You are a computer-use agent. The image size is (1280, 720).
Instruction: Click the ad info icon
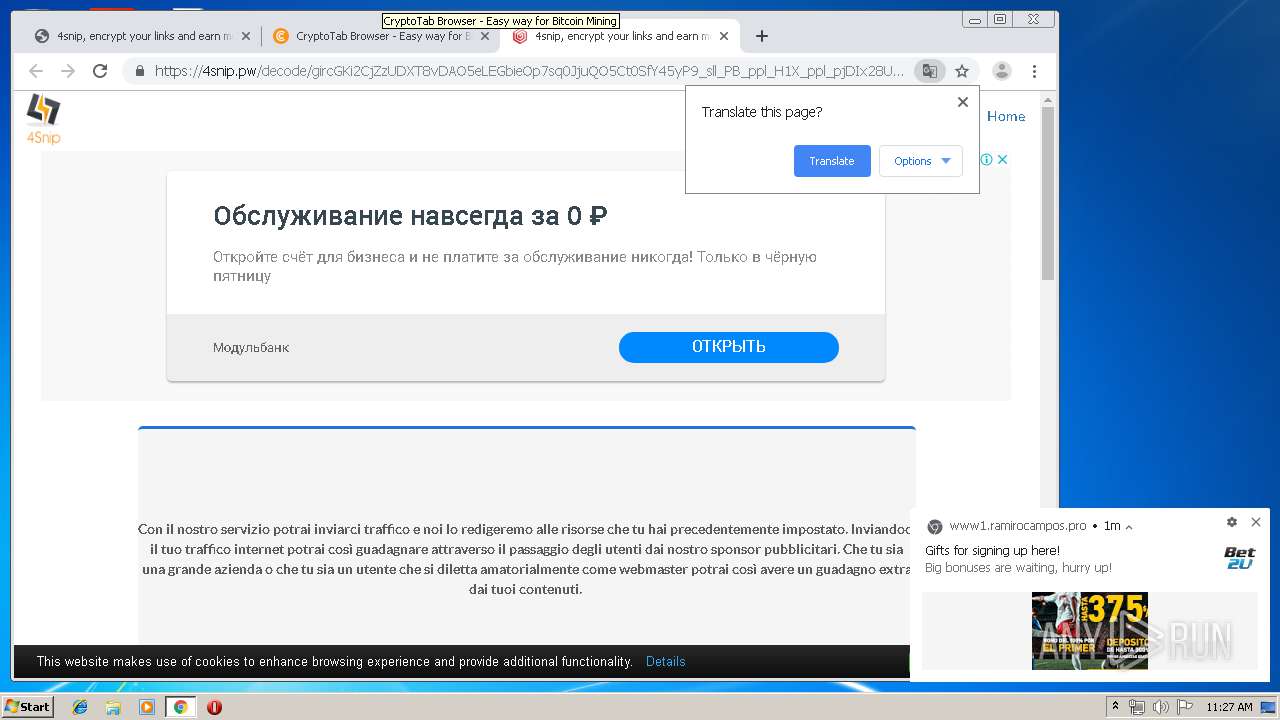click(986, 160)
